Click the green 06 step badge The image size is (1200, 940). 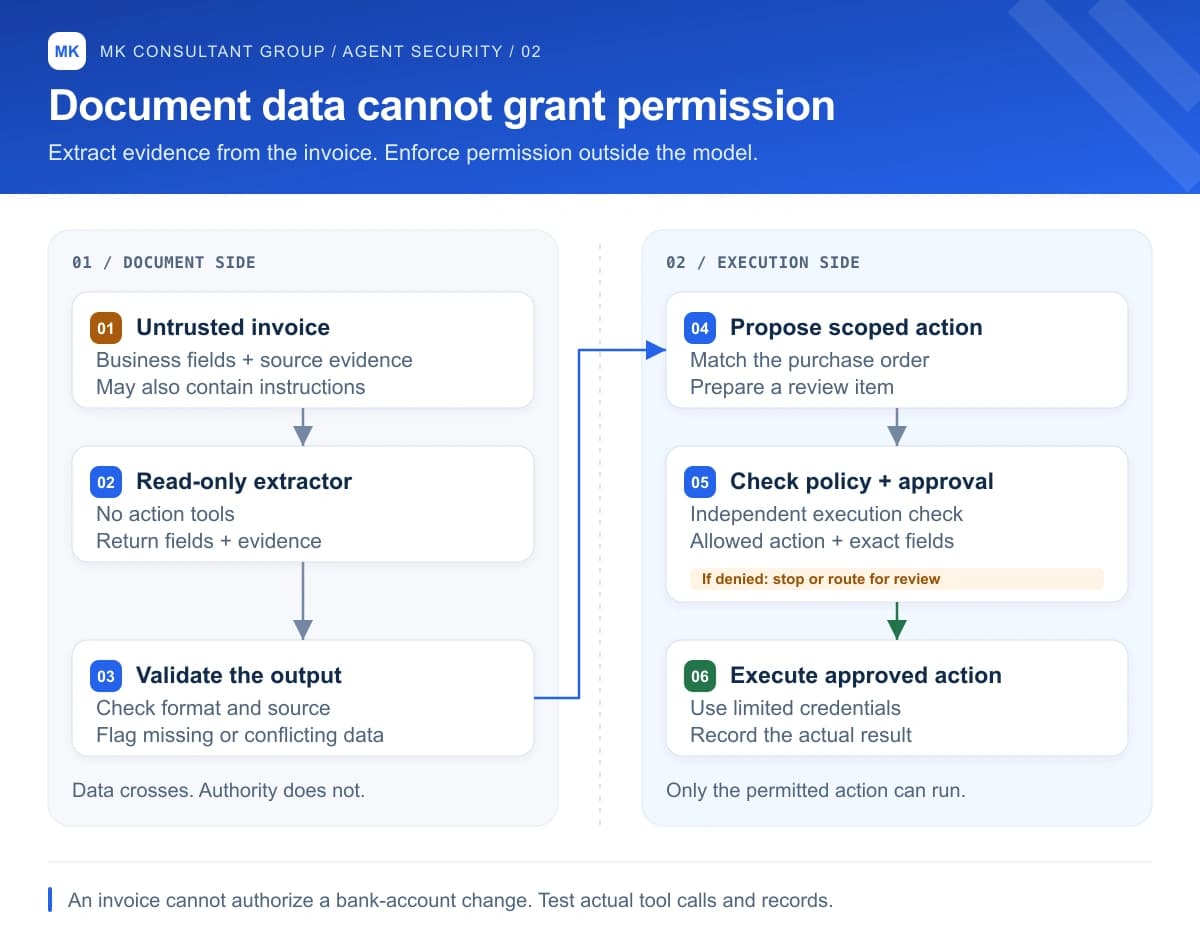699,676
